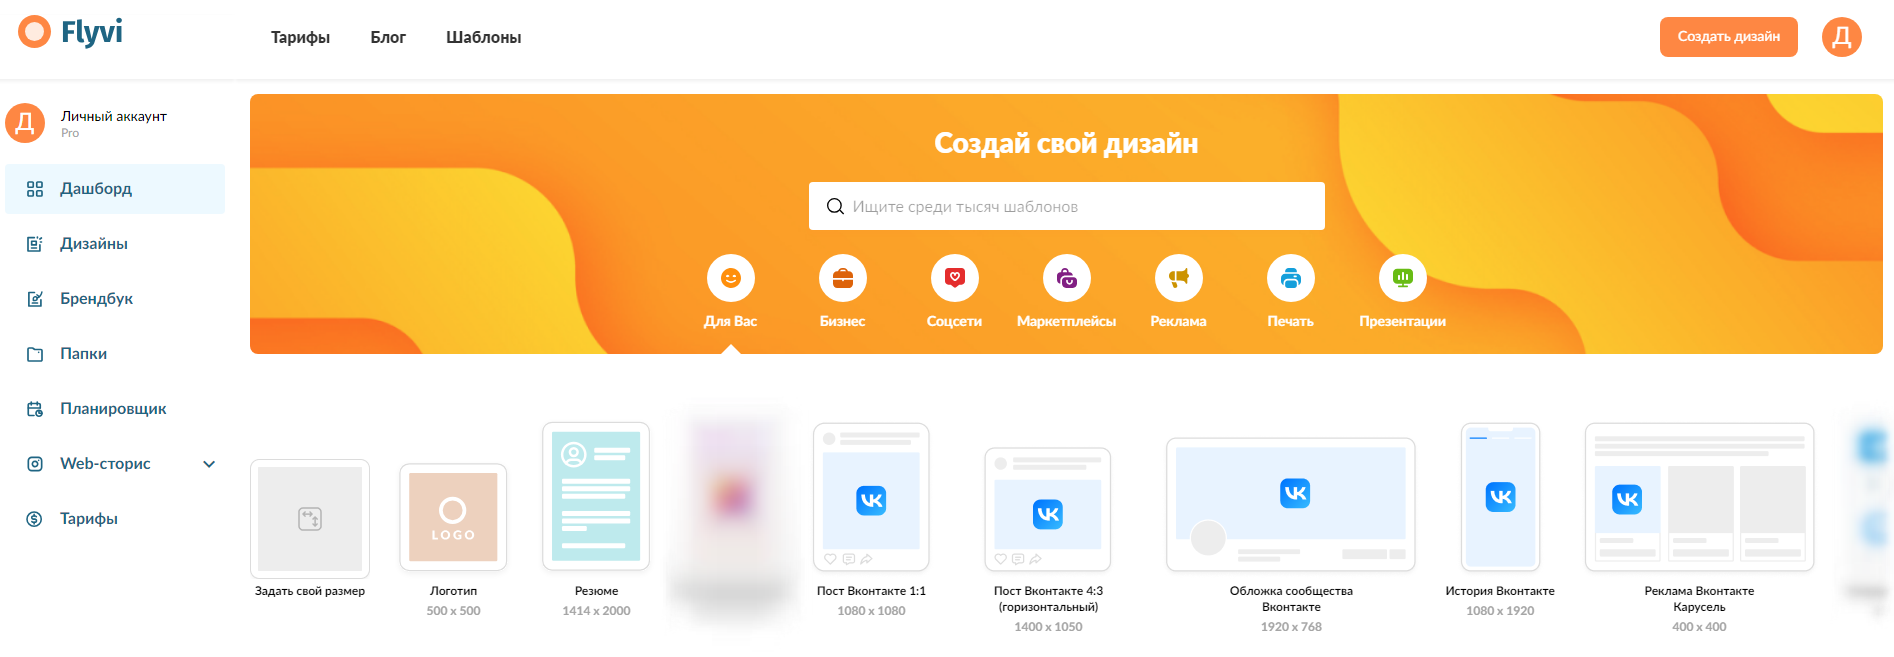1894x657 pixels.
Task: Open the Пост Вконтакте 4:3 thumbnail
Action: coord(1048,509)
